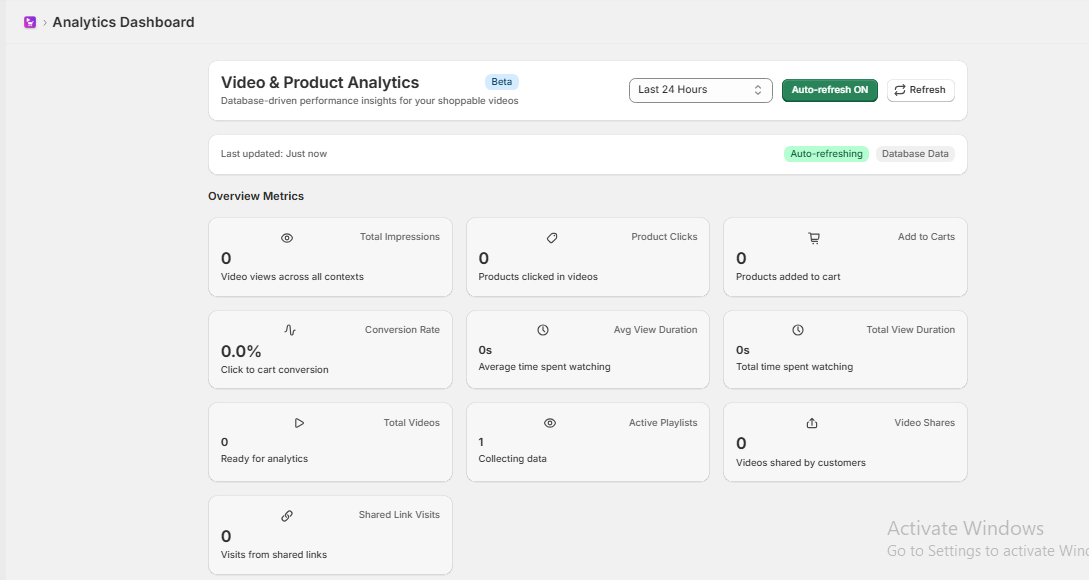Click the Auto-refreshing status badge
The width and height of the screenshot is (1089, 580).
826,154
